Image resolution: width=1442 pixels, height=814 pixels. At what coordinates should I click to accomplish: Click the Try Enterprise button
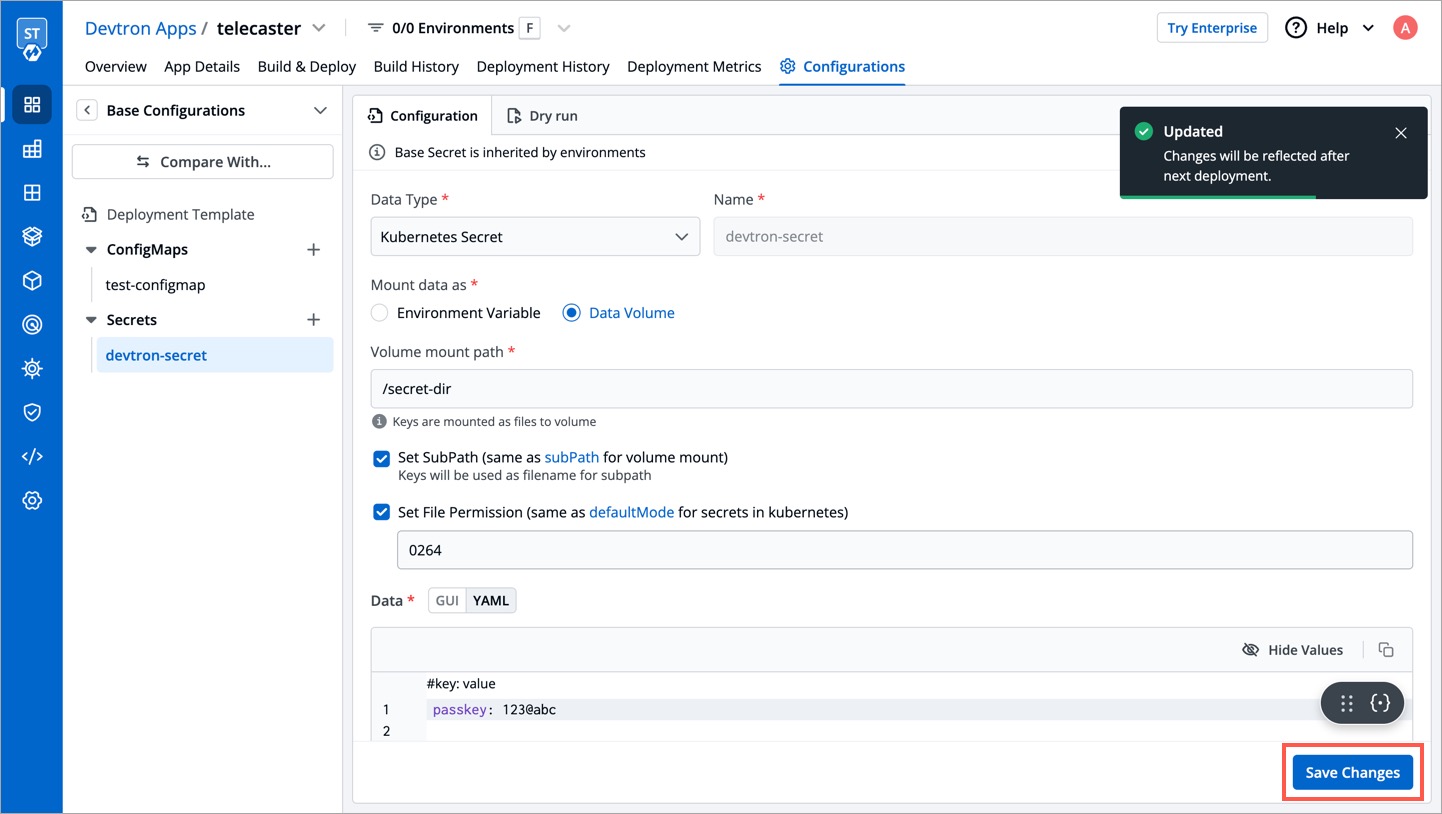pos(1211,27)
